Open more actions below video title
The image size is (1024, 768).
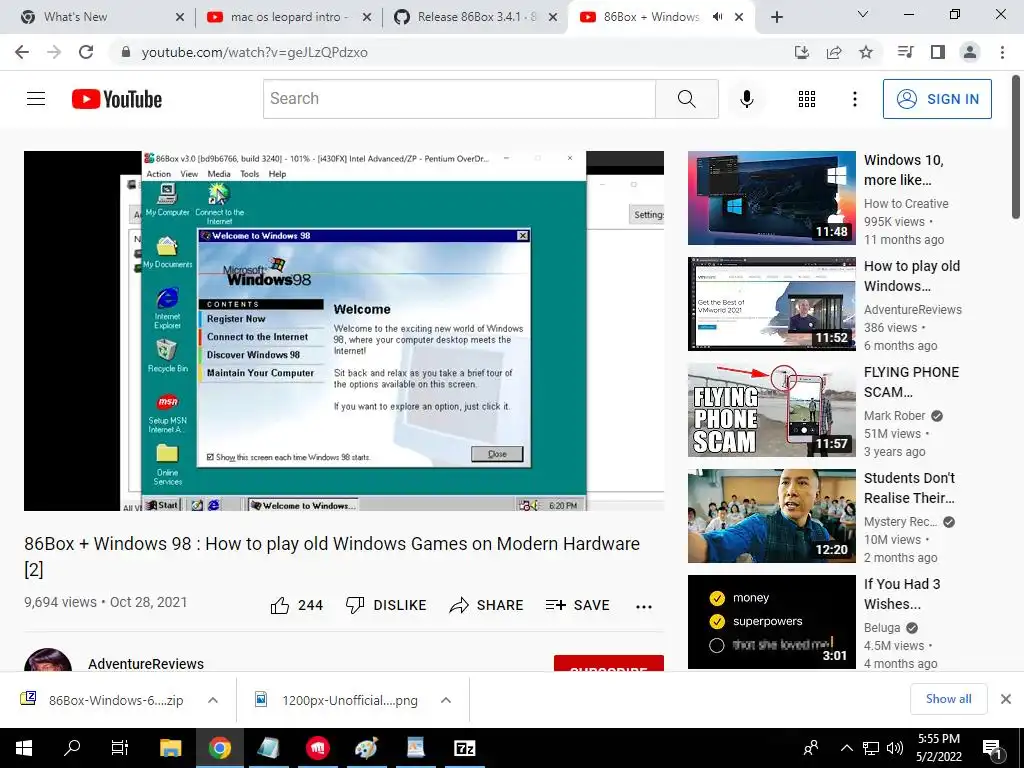643,607
